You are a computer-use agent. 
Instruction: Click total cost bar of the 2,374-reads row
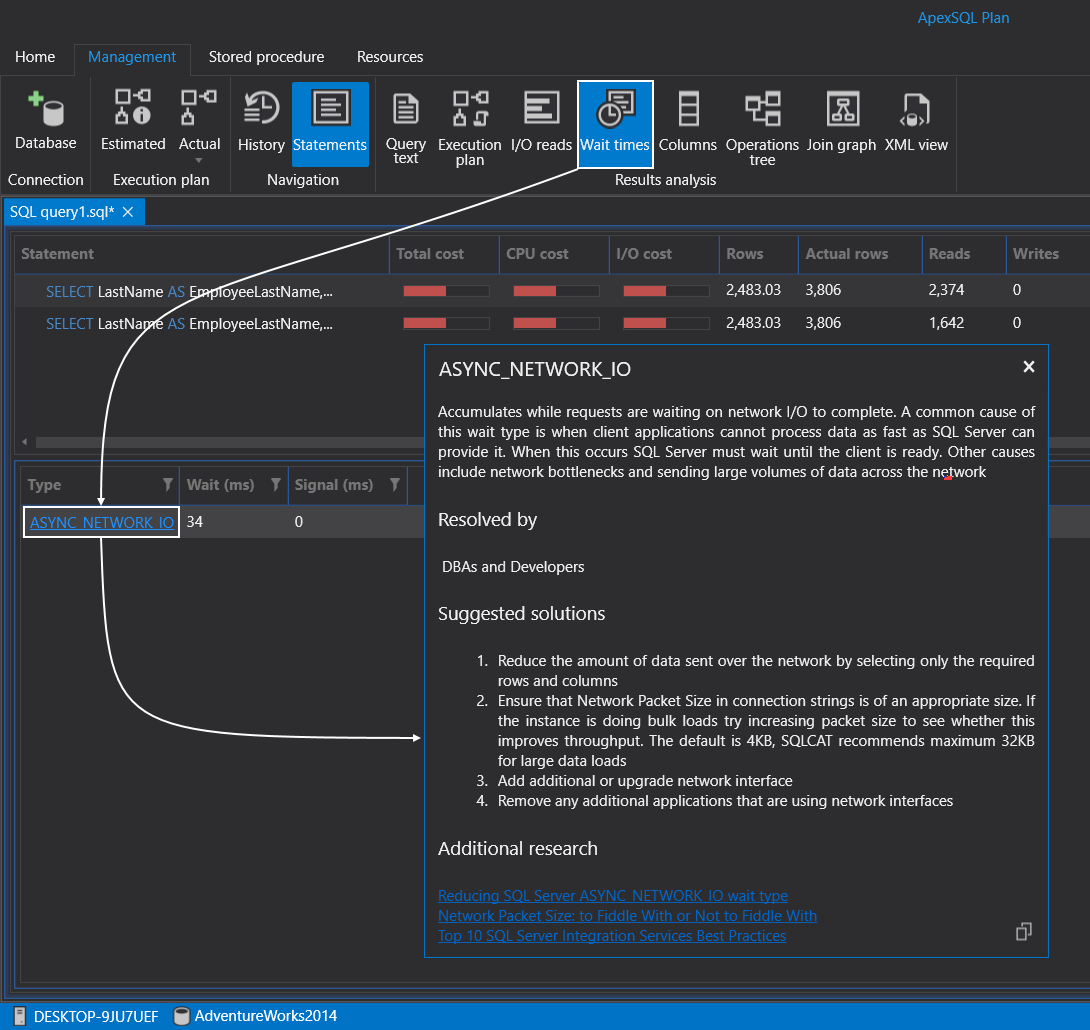pos(446,291)
